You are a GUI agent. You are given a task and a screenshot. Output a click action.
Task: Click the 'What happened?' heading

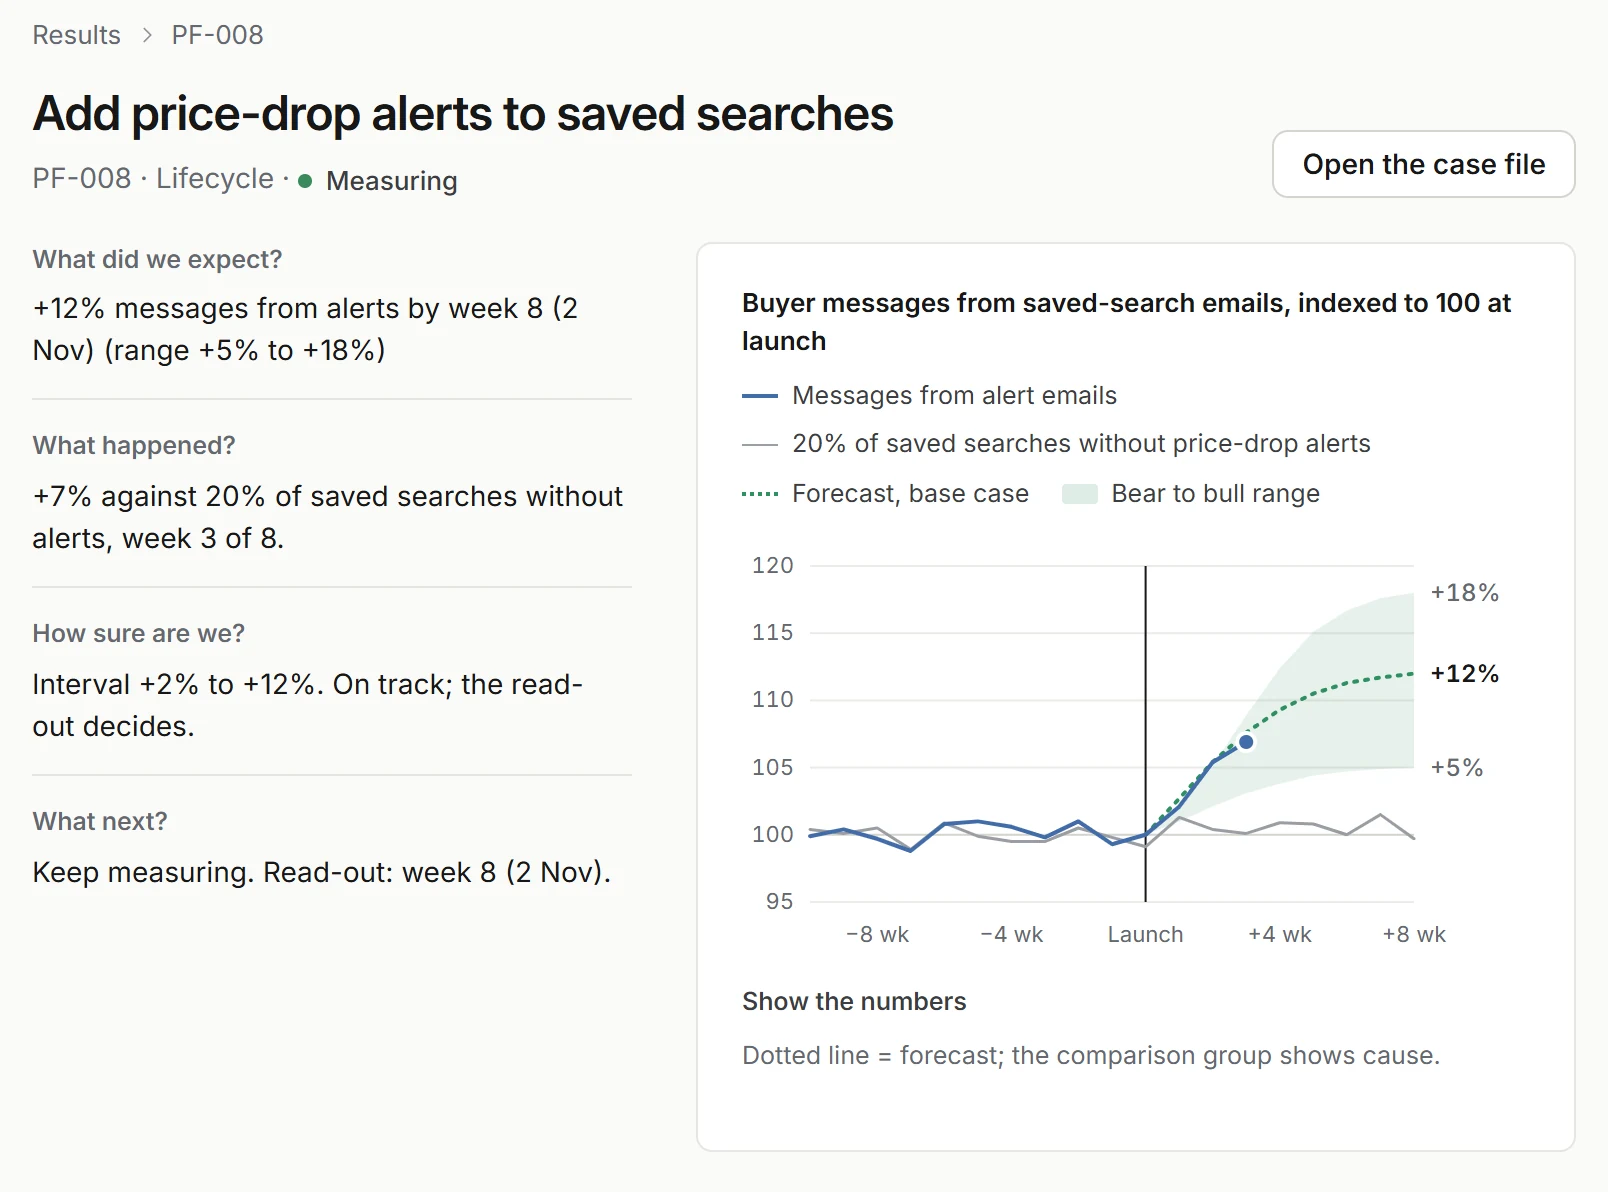(x=134, y=445)
